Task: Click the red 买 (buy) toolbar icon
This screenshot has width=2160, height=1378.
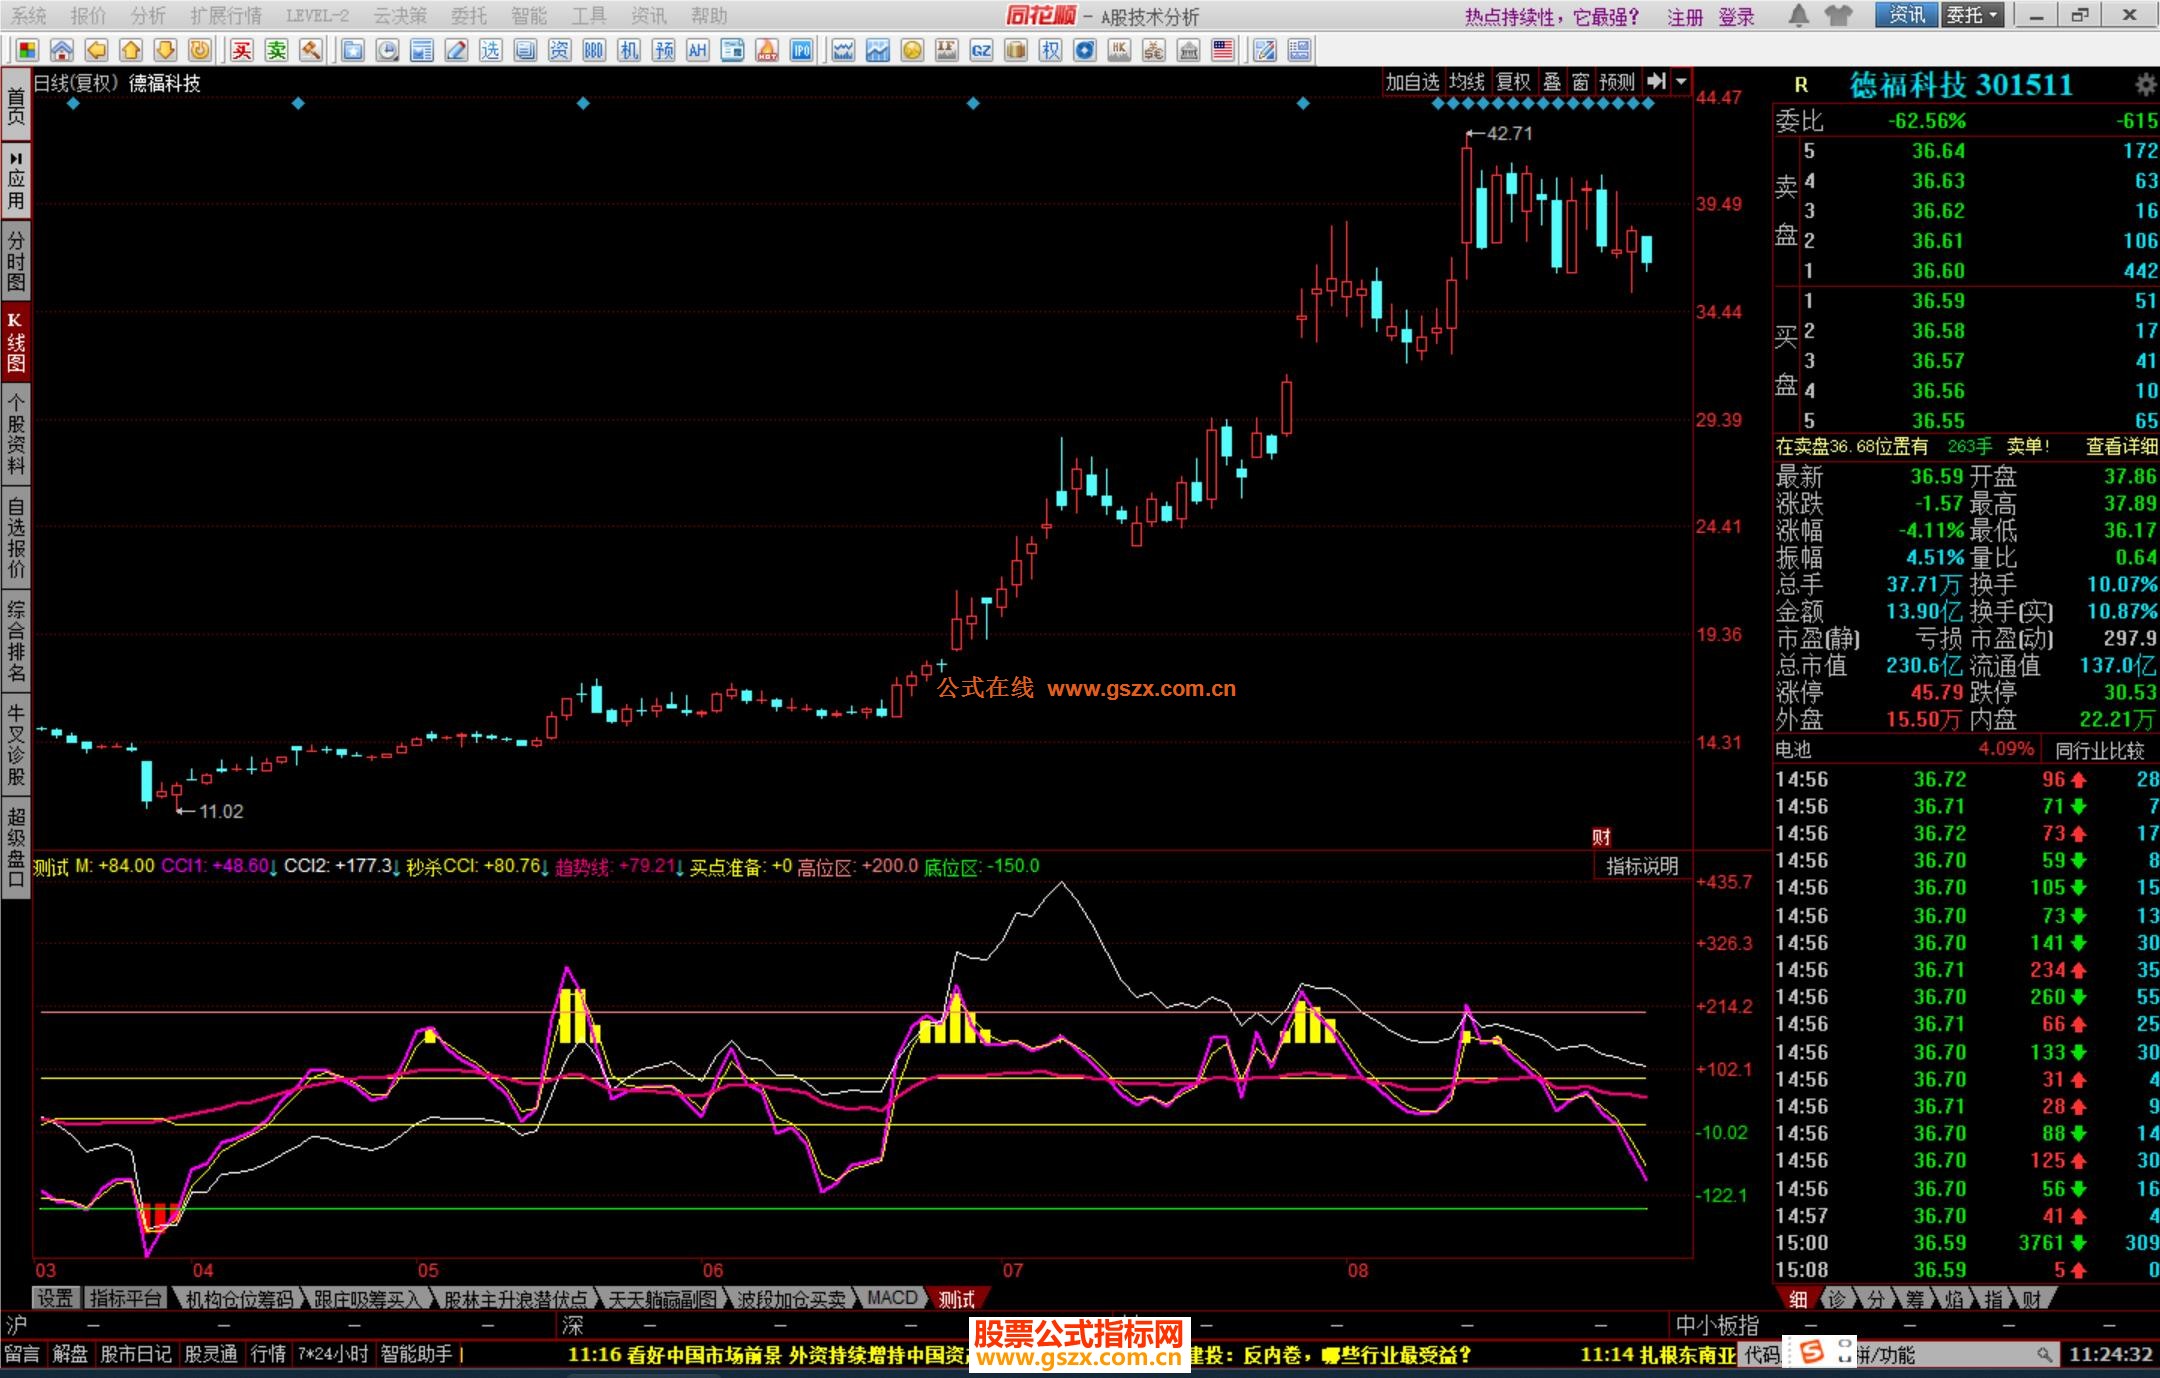Action: coord(242,50)
